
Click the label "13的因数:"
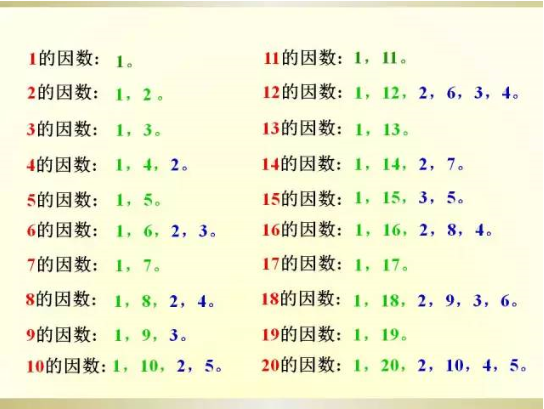pyautogui.click(x=302, y=128)
